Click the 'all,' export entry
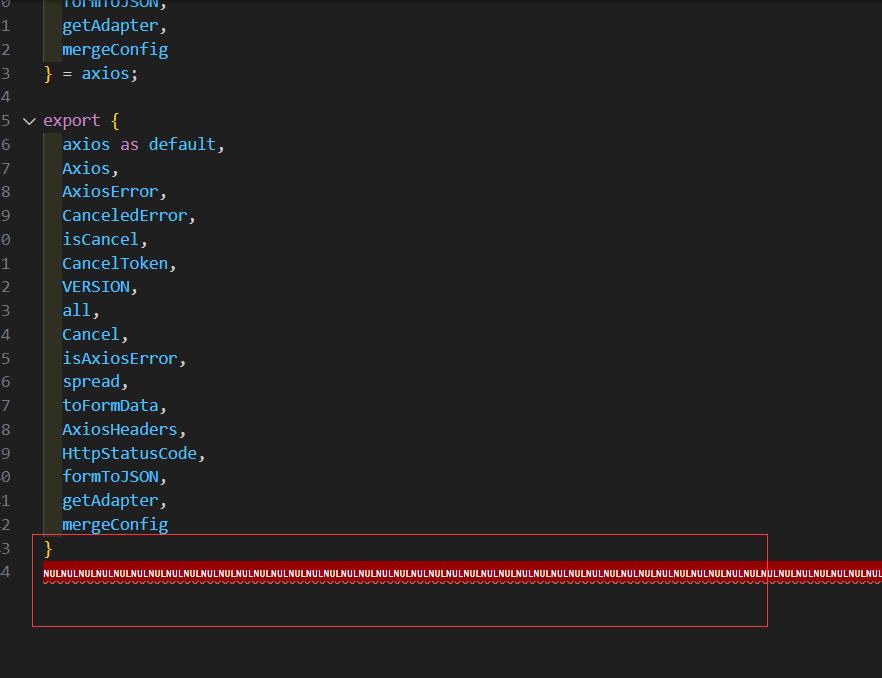The image size is (882, 678). 81,311
